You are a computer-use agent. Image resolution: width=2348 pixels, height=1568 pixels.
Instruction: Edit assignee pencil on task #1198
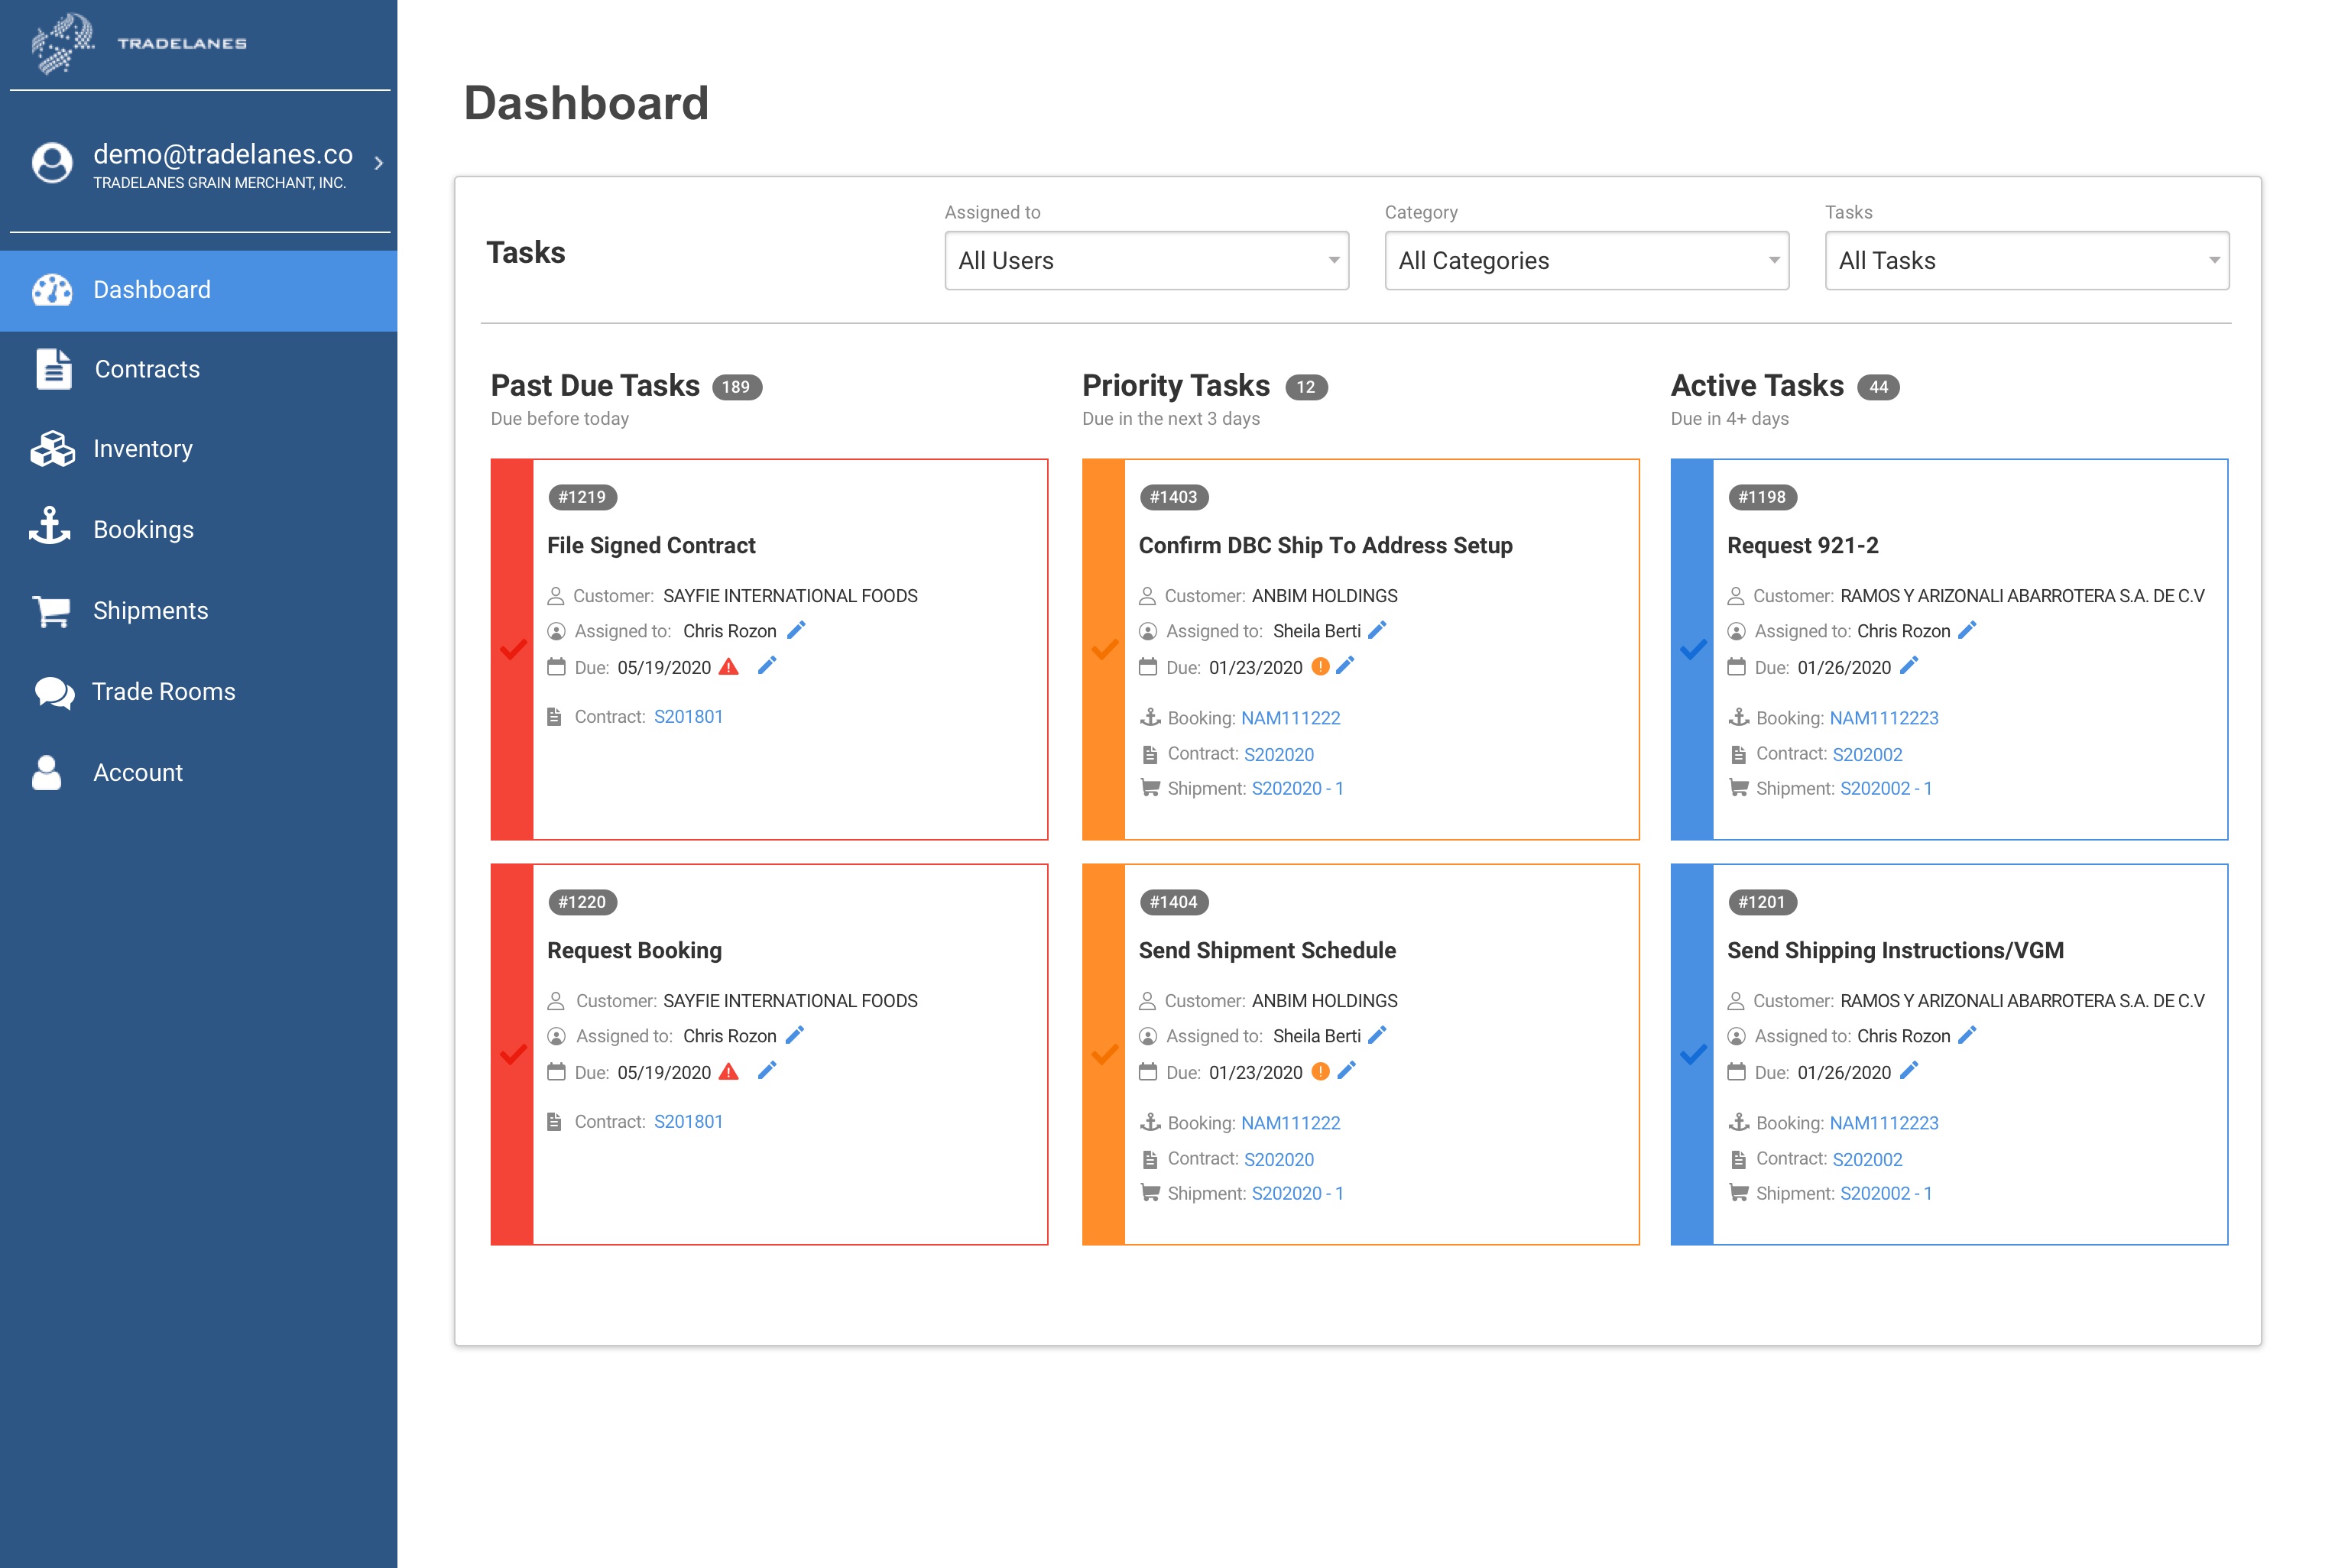tap(1967, 630)
